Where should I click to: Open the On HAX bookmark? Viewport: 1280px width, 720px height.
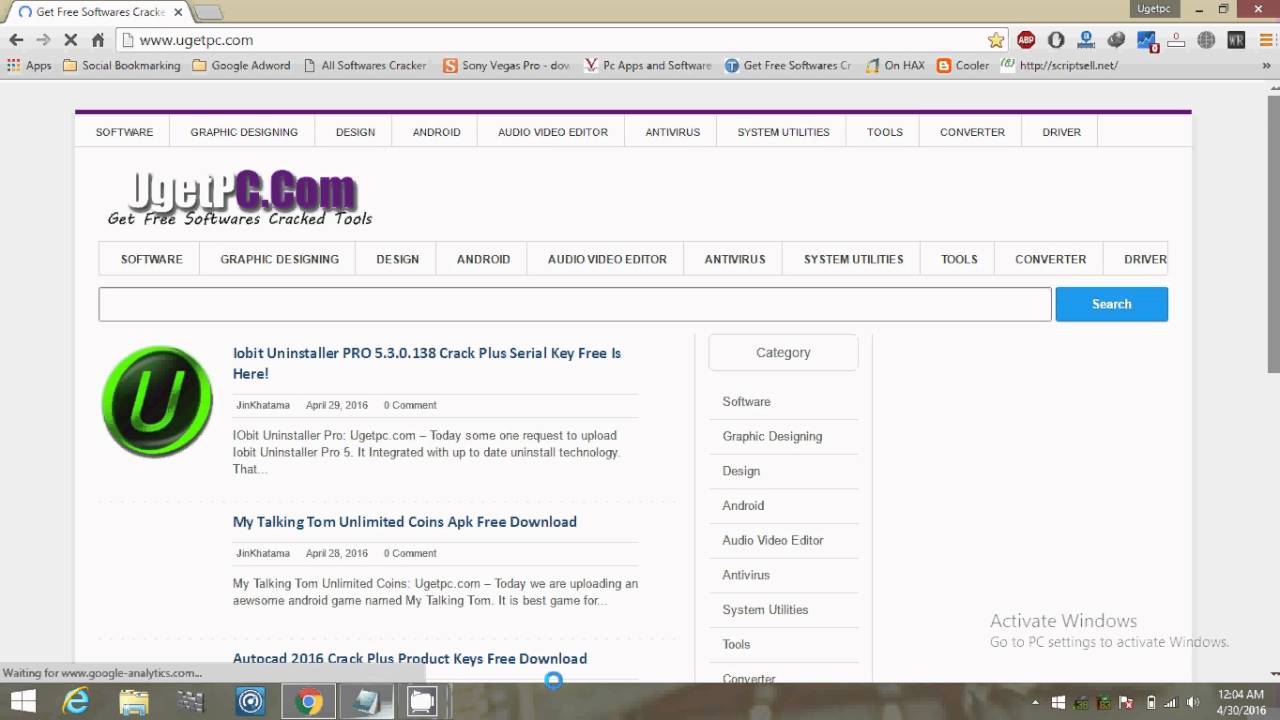coord(895,65)
